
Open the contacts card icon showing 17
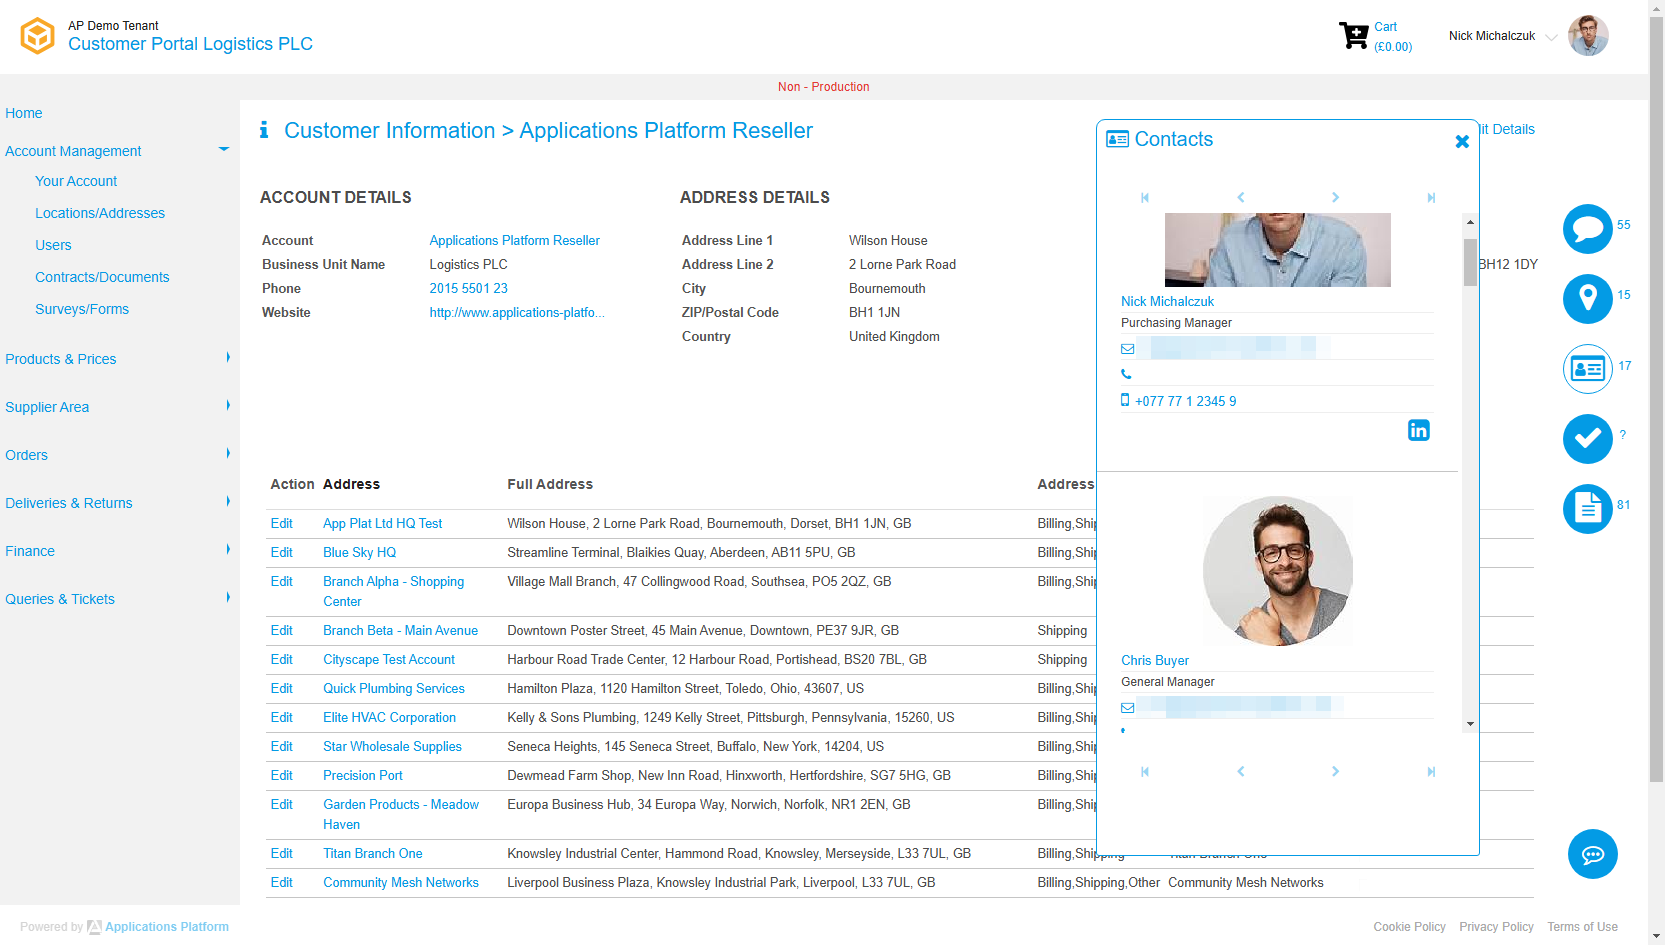coord(1588,369)
